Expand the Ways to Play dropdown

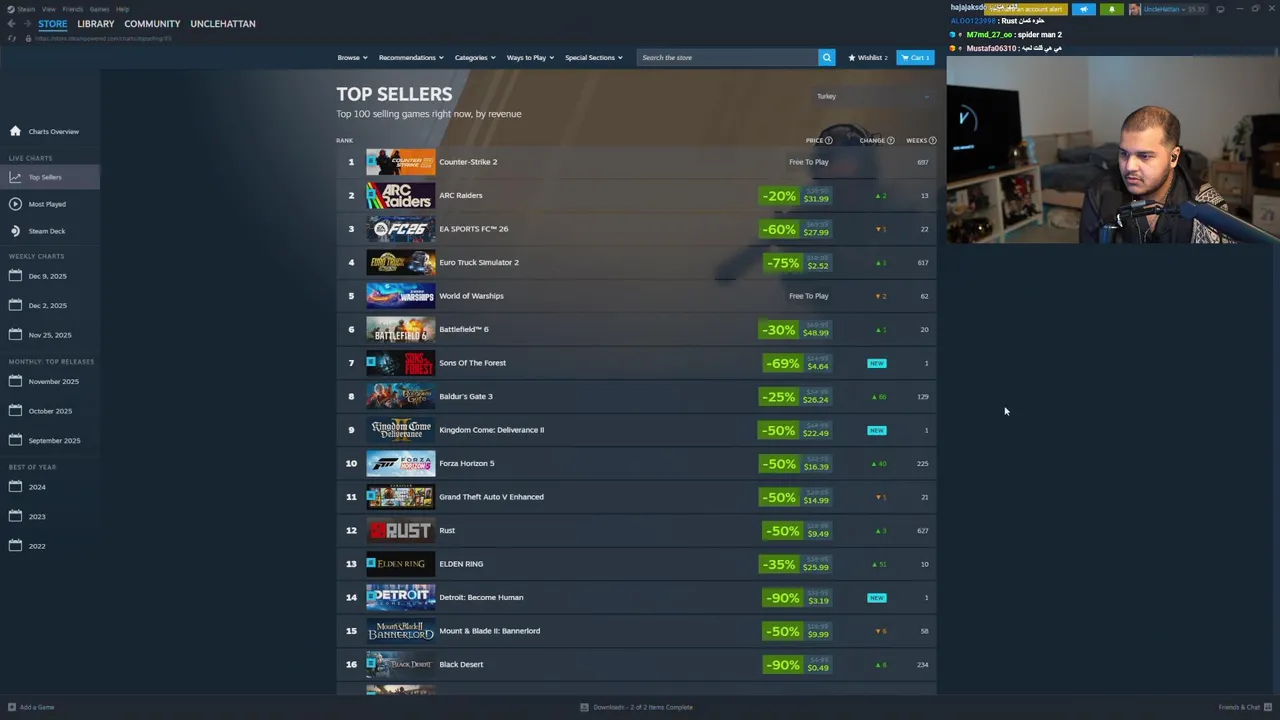tap(530, 57)
